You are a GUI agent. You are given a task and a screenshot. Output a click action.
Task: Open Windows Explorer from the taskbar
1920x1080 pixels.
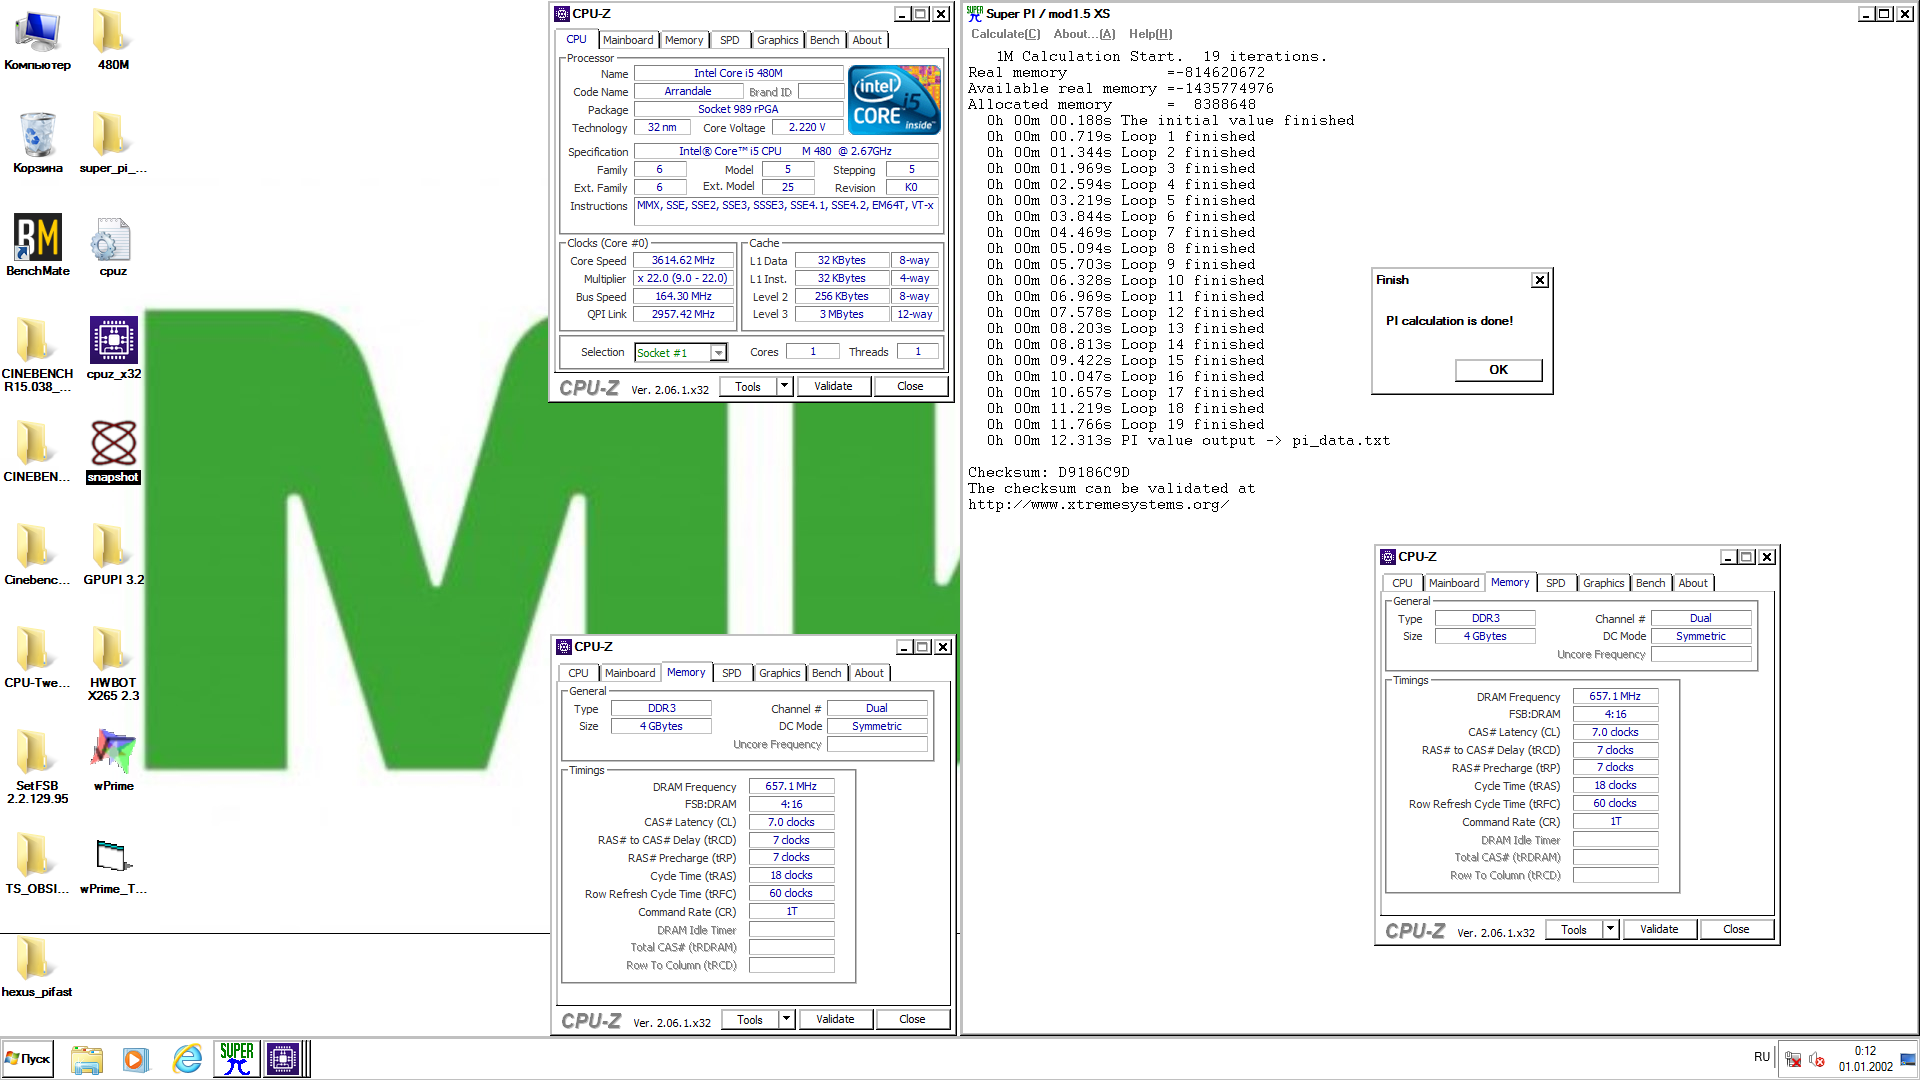coord(87,1059)
